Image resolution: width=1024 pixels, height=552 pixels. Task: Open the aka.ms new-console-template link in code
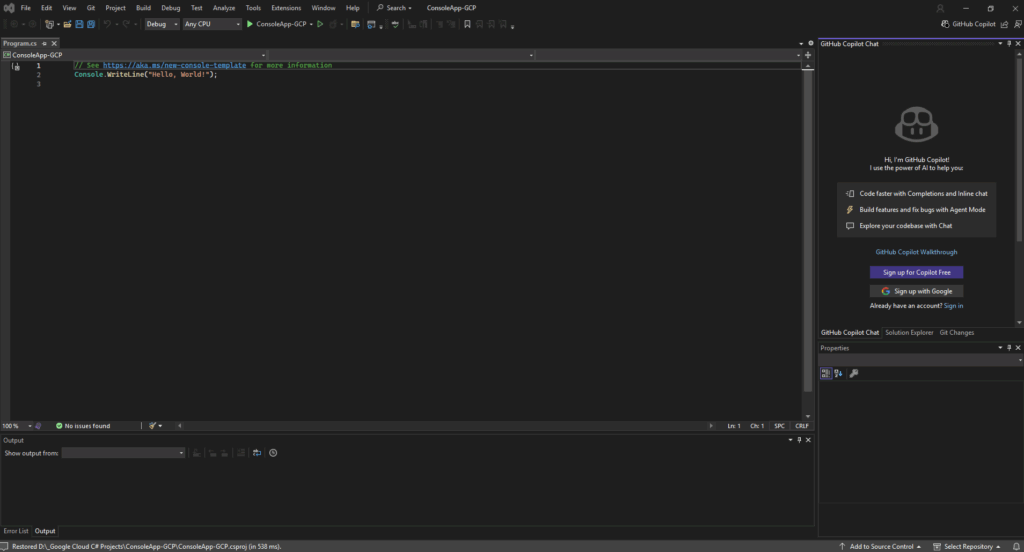174,65
